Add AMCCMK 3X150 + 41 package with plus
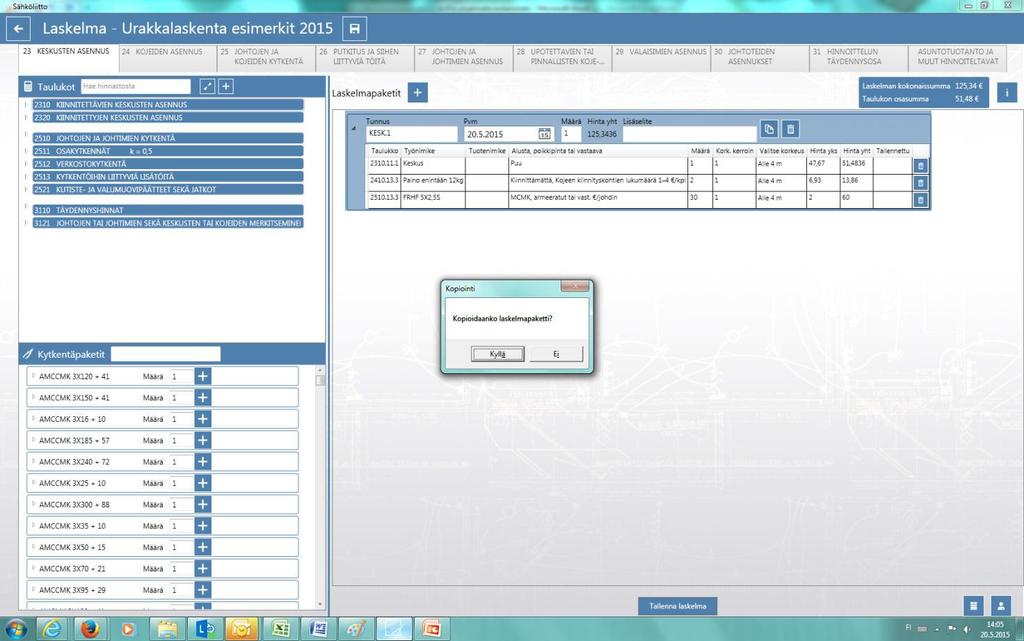Image resolution: width=1024 pixels, height=641 pixels. pyautogui.click(x=203, y=398)
